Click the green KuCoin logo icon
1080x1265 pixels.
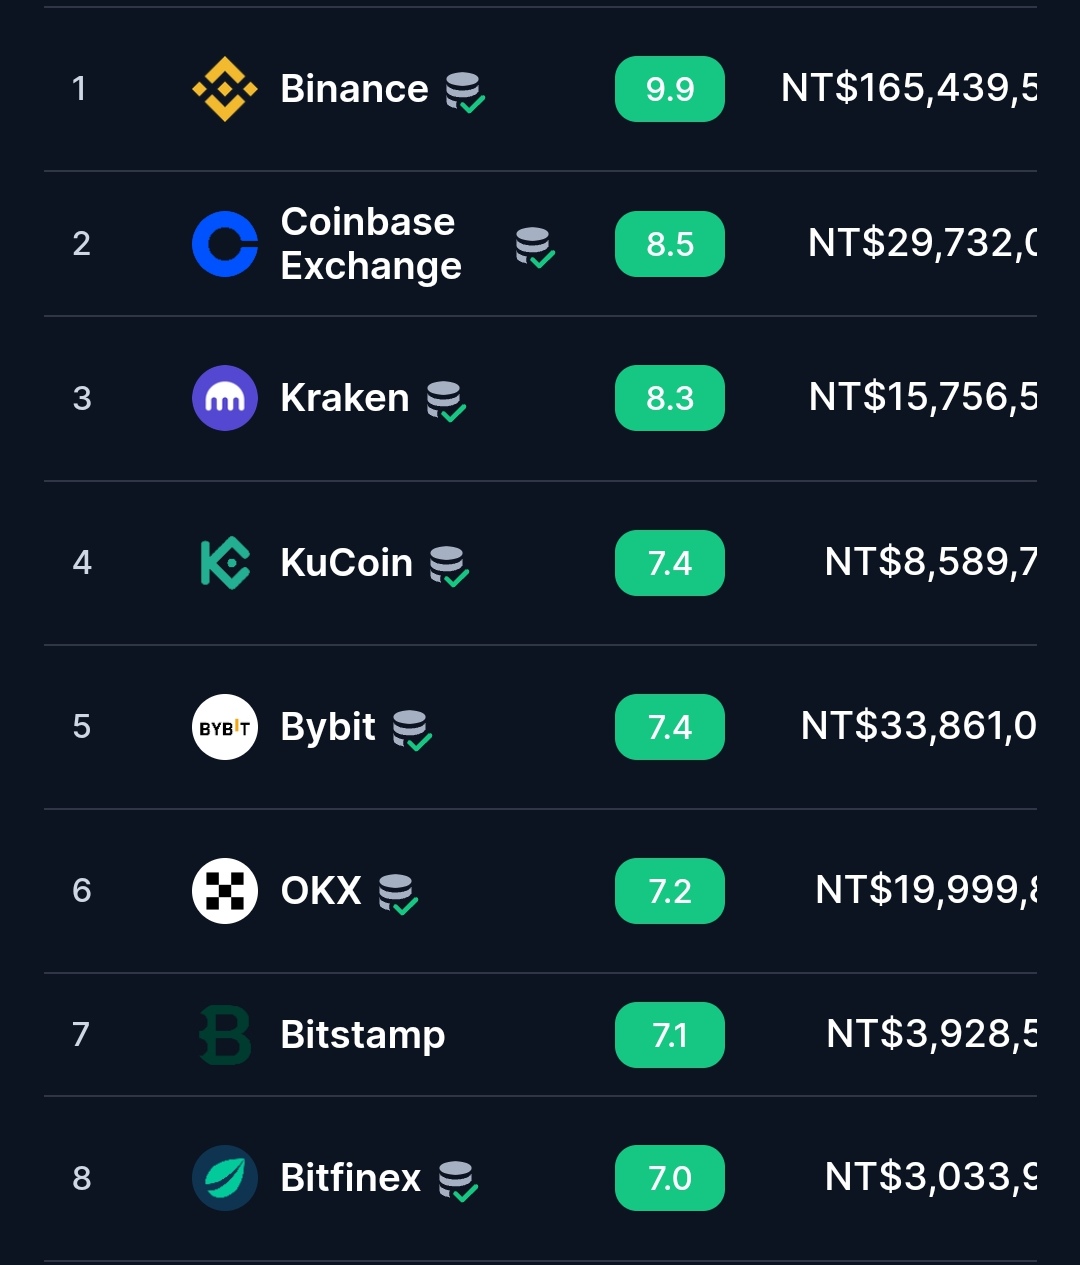225,563
